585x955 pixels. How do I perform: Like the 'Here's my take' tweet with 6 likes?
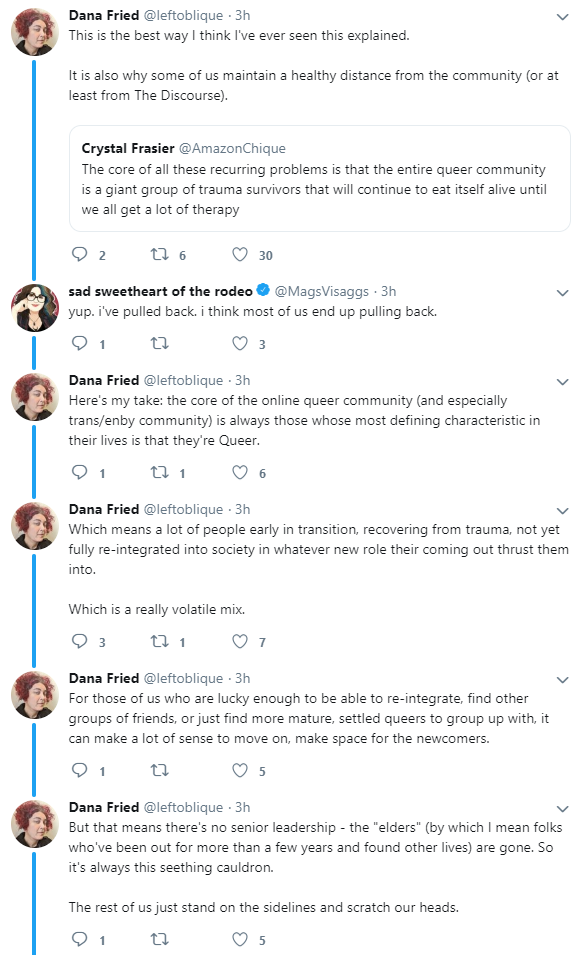[x=240, y=472]
